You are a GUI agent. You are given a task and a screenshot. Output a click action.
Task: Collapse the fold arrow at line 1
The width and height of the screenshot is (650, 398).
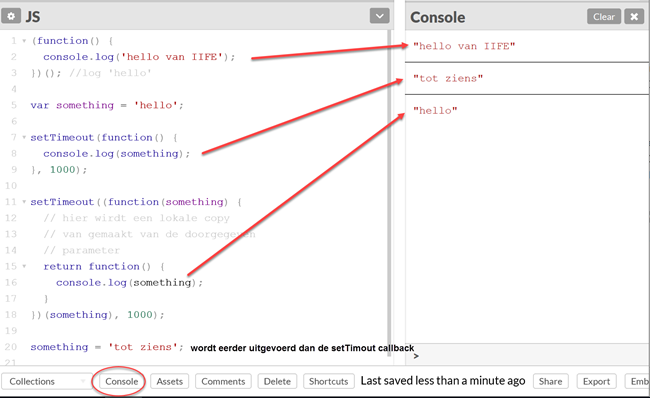pyautogui.click(x=24, y=41)
